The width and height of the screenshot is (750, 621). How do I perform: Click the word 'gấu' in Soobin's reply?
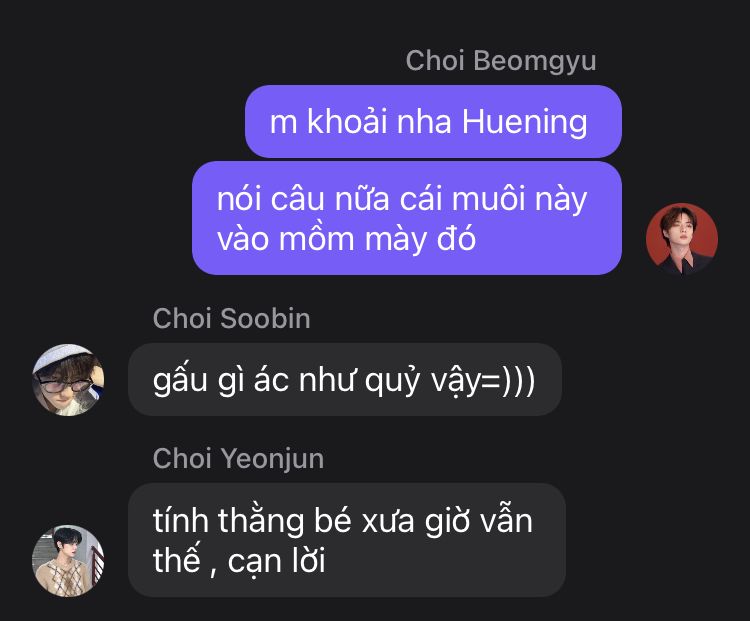point(180,381)
